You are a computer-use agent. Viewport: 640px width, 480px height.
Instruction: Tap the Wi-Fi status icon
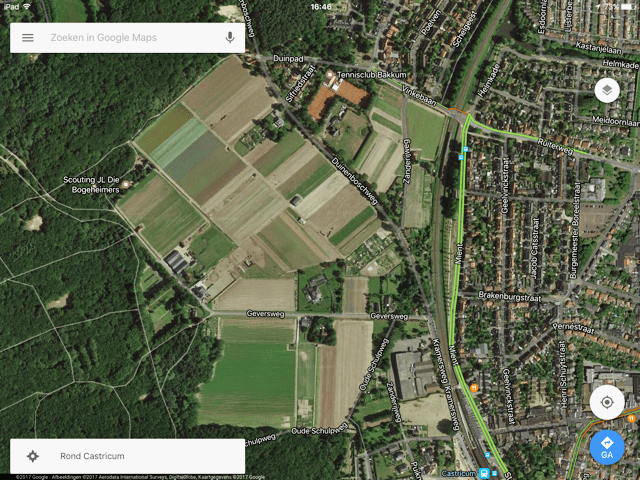(x=27, y=7)
